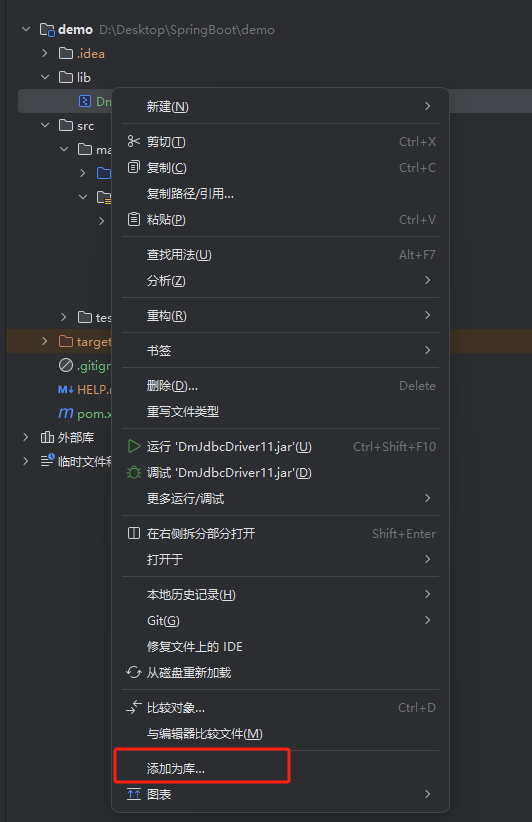Open 更多运行/调试 submenu
This screenshot has width=532, height=822.
click(x=280, y=498)
